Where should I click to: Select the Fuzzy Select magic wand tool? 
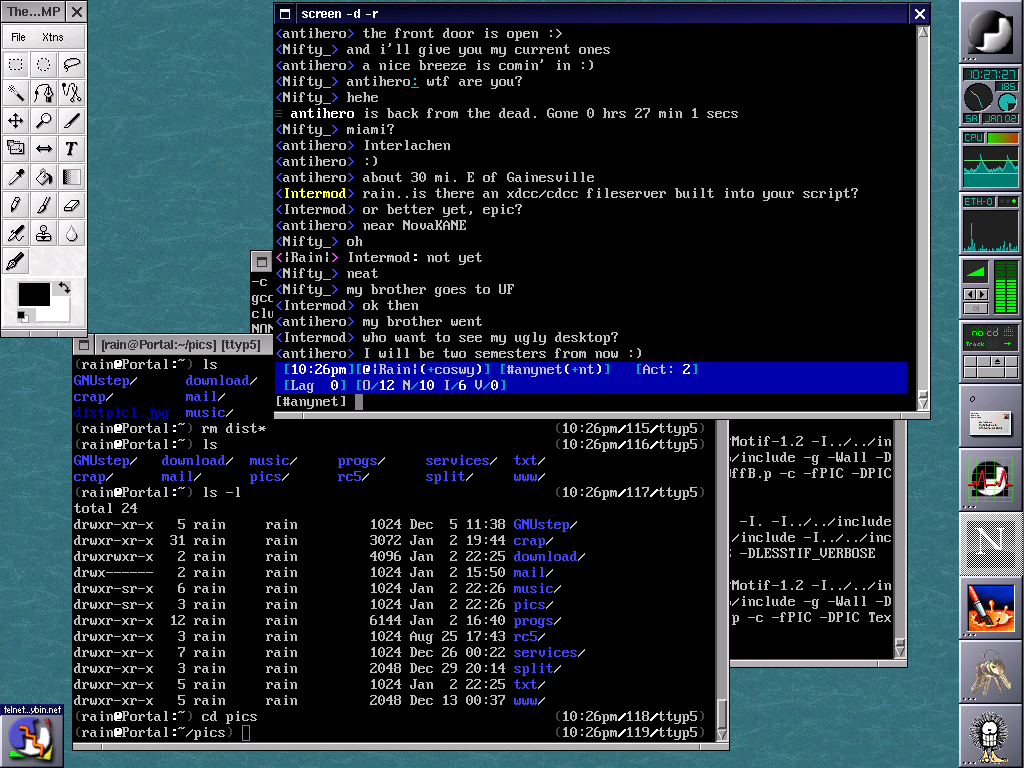click(16, 93)
